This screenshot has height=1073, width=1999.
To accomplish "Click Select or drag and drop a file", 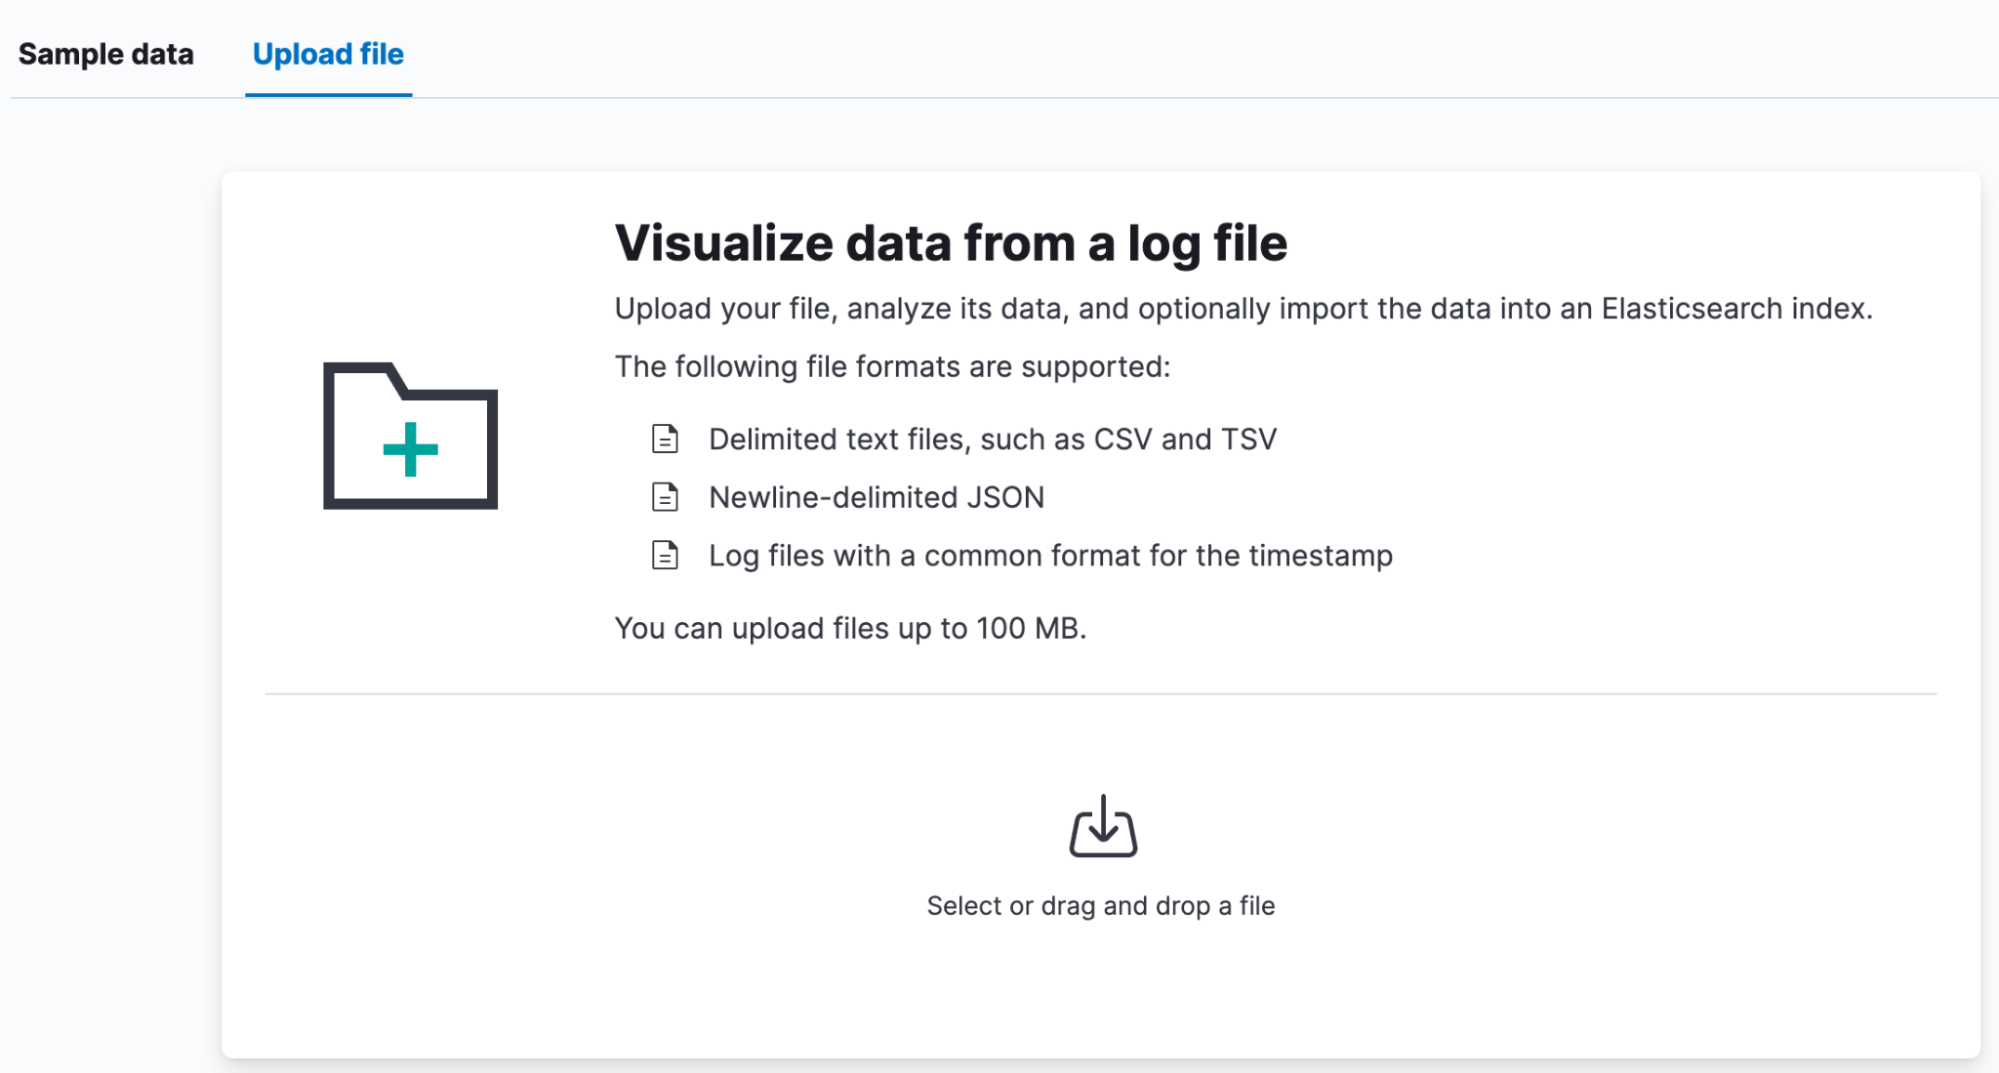I will [x=1102, y=905].
